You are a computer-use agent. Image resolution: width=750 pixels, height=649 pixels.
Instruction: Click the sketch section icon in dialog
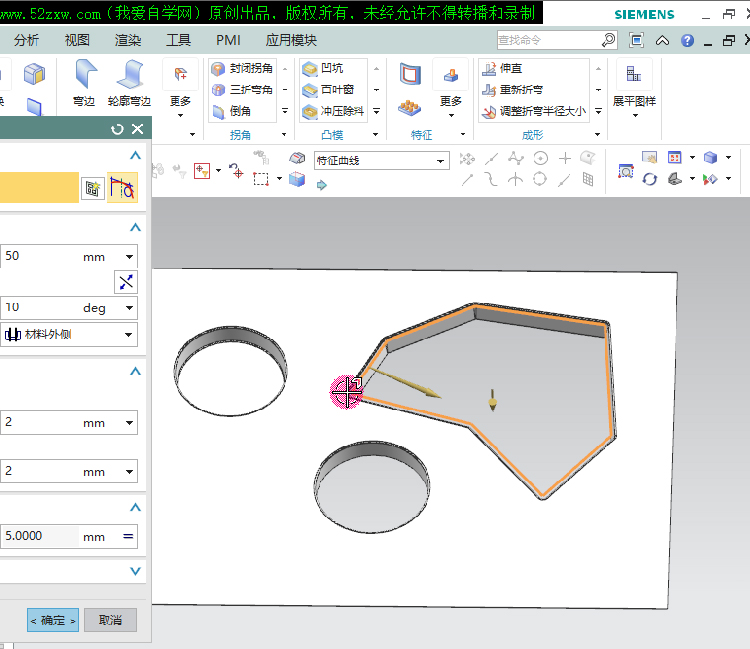pos(93,188)
